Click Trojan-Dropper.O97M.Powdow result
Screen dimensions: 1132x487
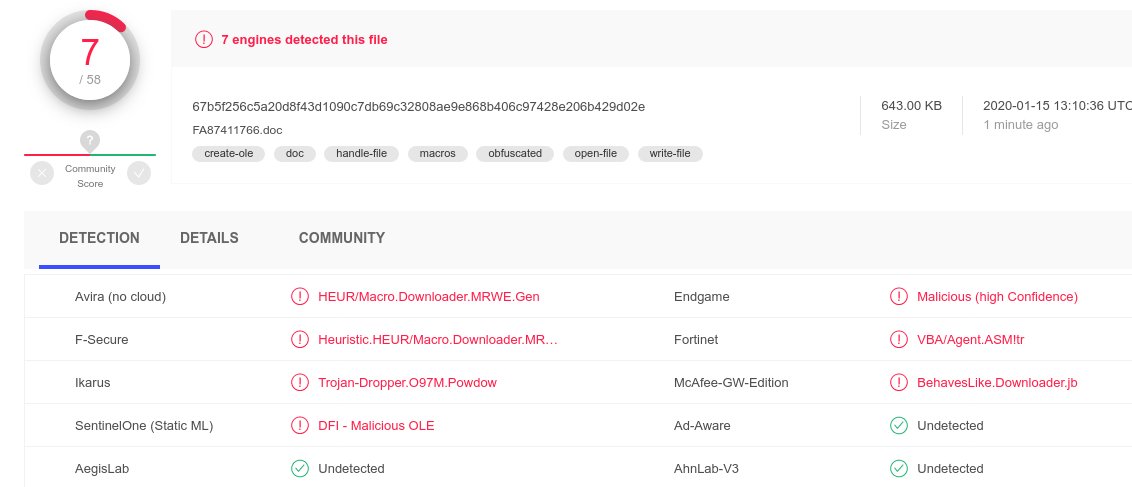point(407,382)
